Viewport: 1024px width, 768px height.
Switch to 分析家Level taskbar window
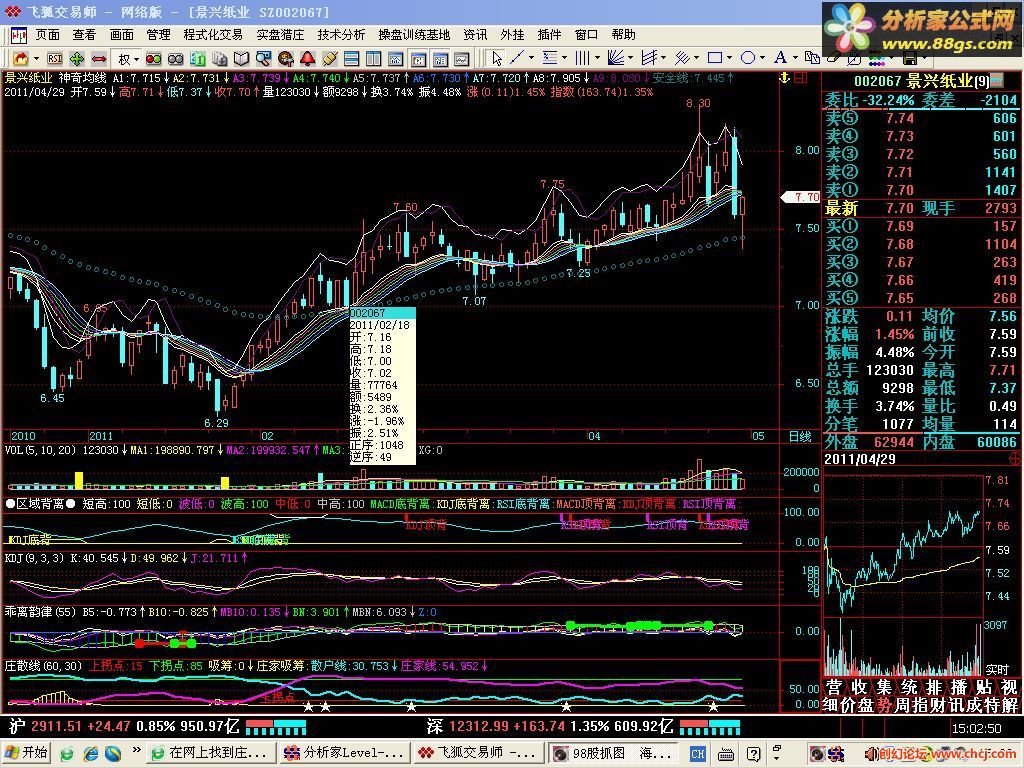point(344,753)
